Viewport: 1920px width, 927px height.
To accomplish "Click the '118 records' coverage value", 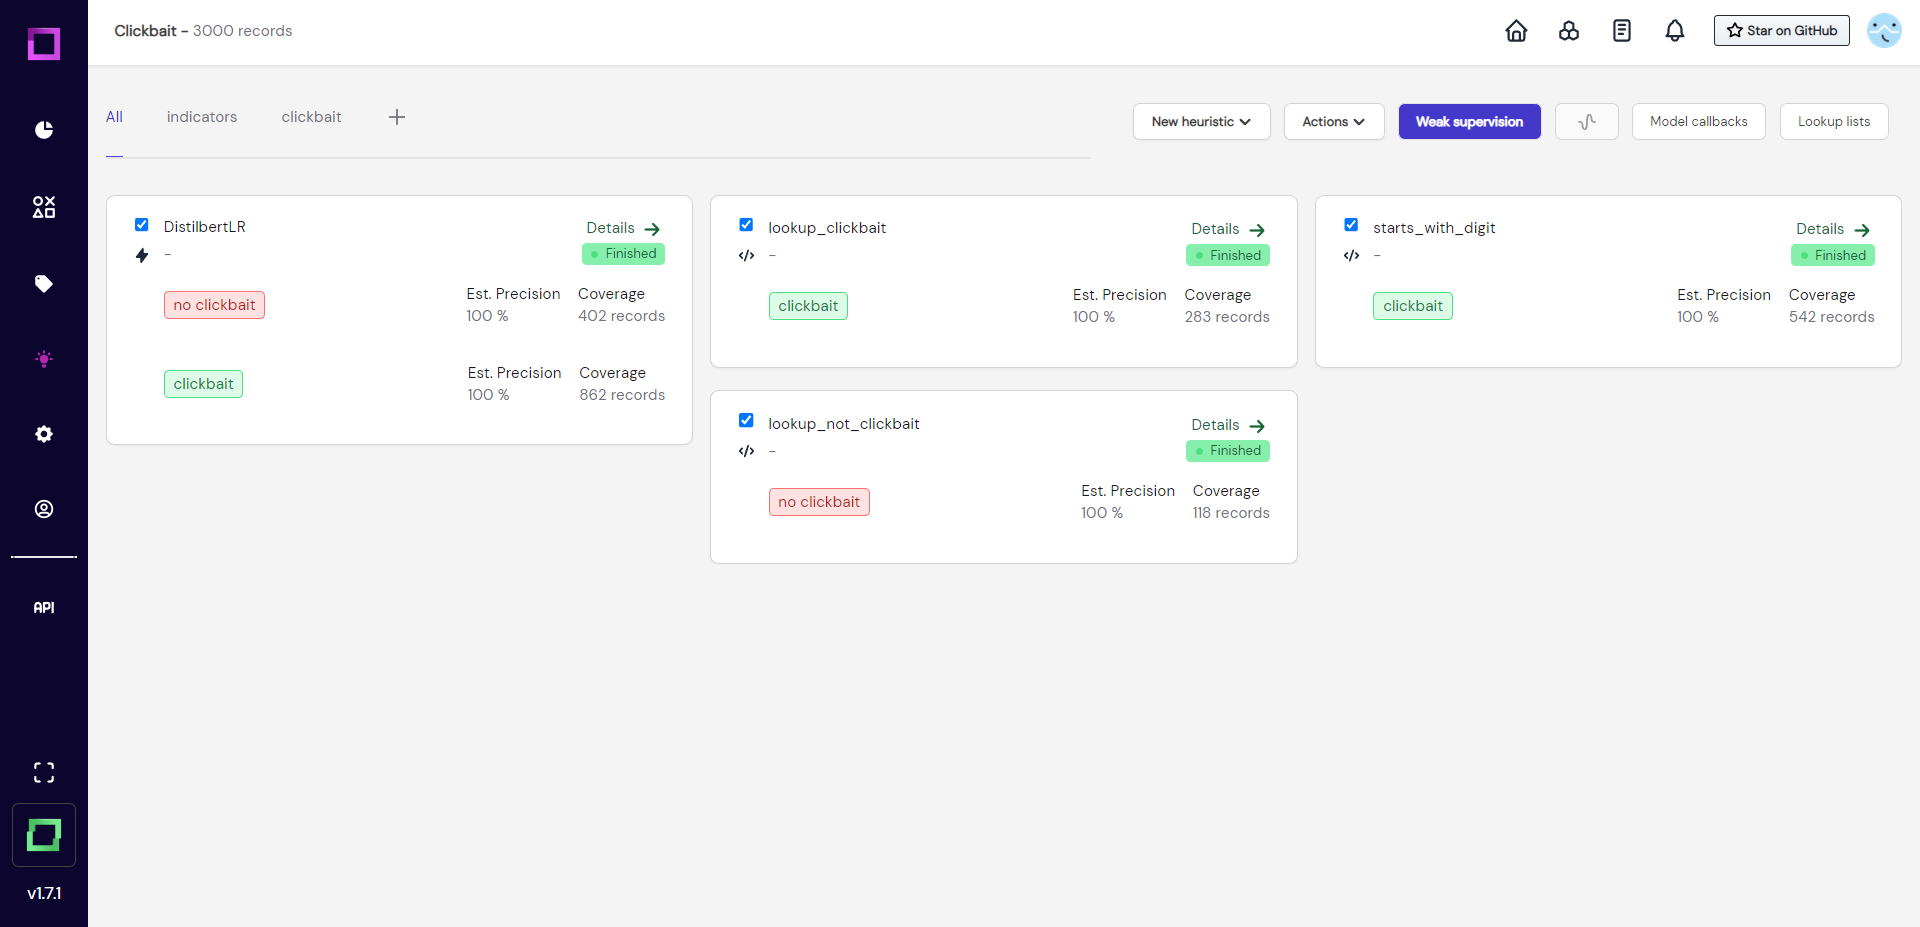I will click(1231, 513).
